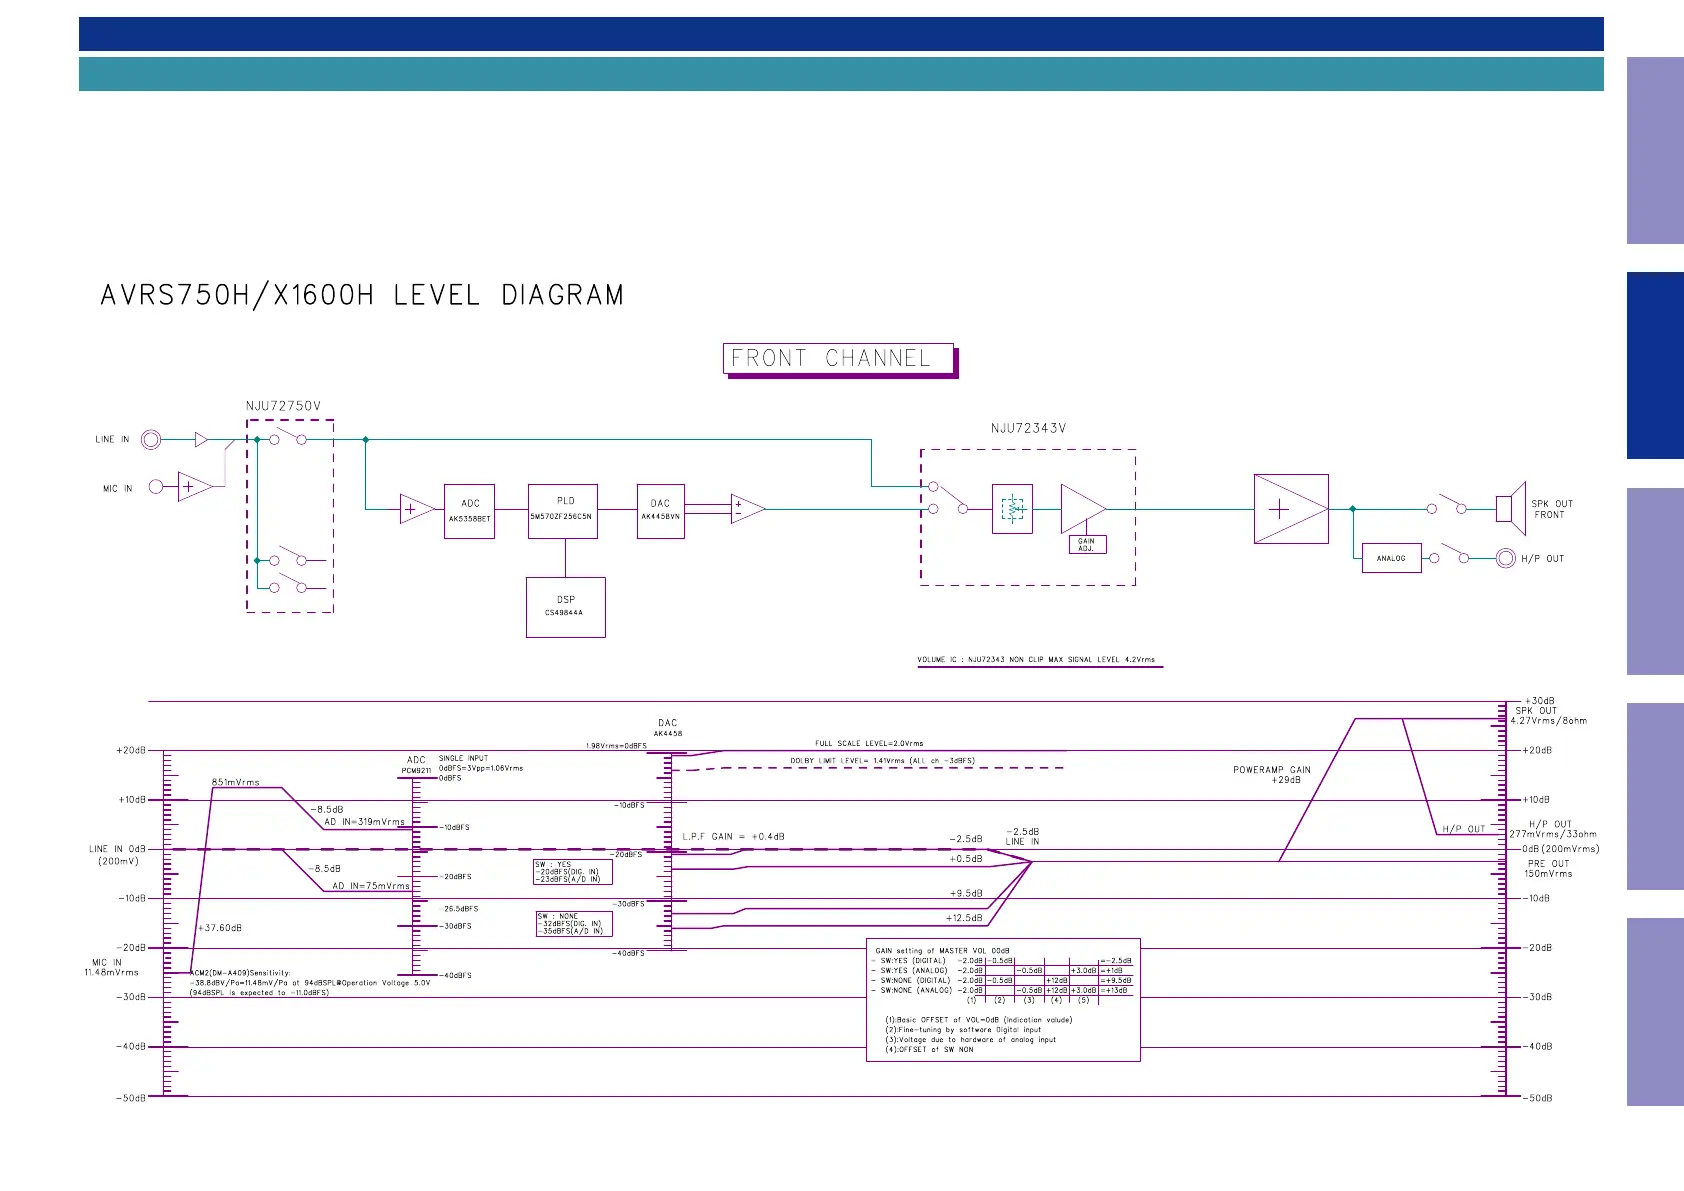Click the 277mVrms/33ohm H/P OUT value
The width and height of the screenshot is (1684, 1191).
1553,834
